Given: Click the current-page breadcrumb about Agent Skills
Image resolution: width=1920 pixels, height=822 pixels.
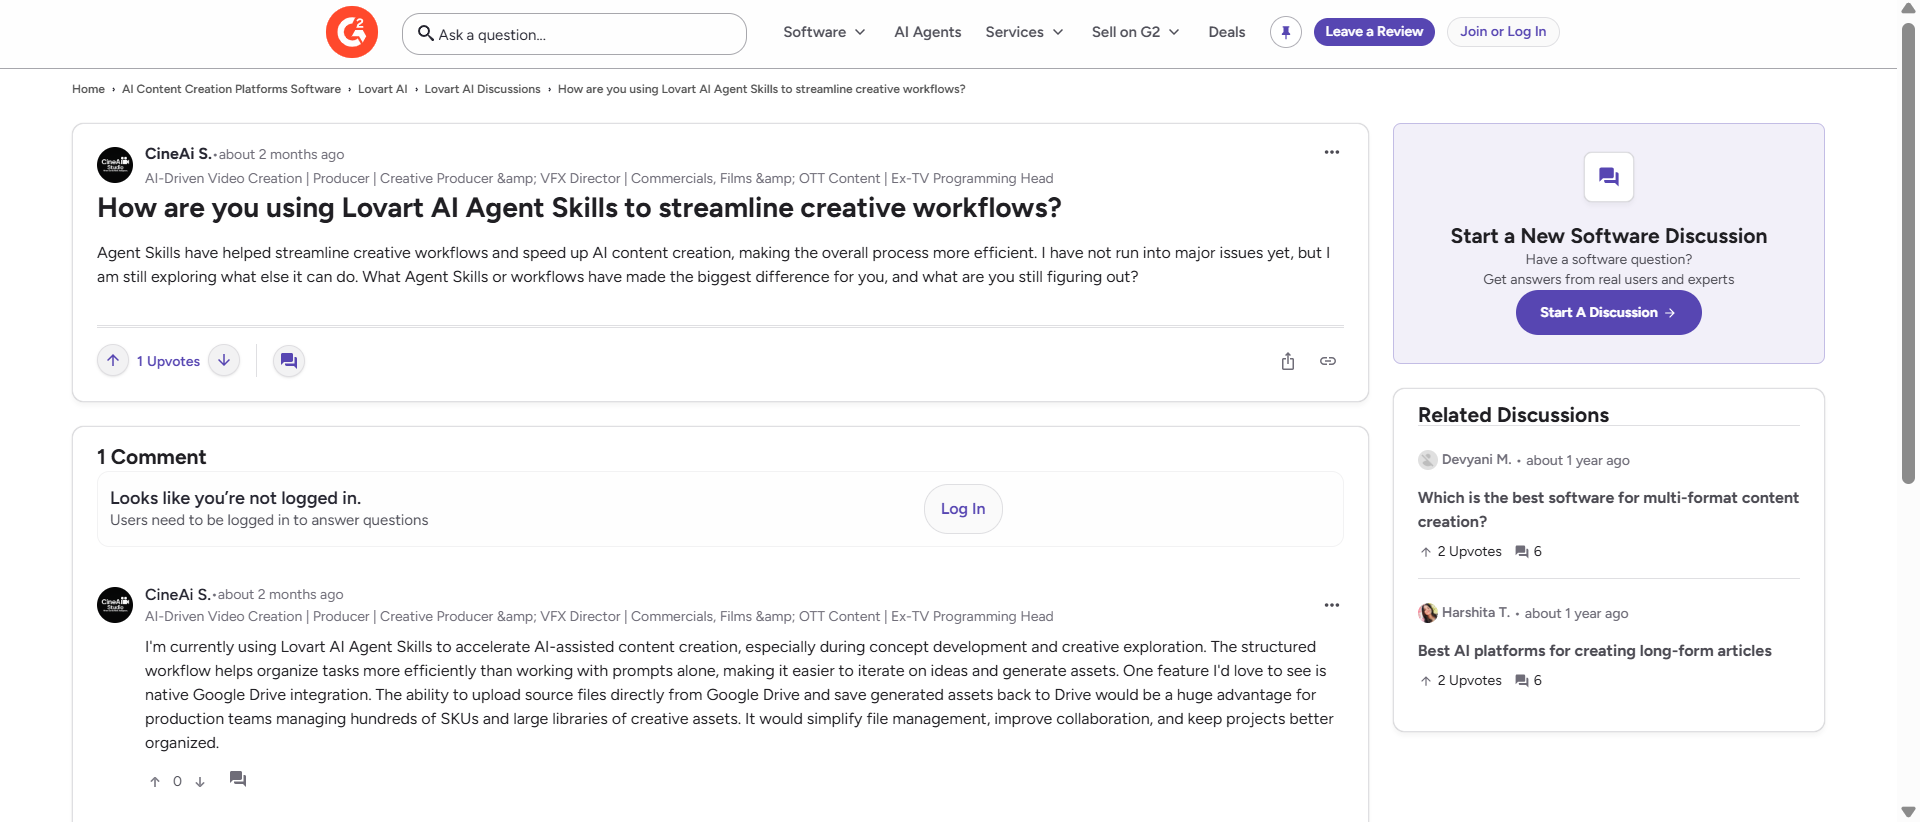Looking at the screenshot, I should [x=761, y=89].
